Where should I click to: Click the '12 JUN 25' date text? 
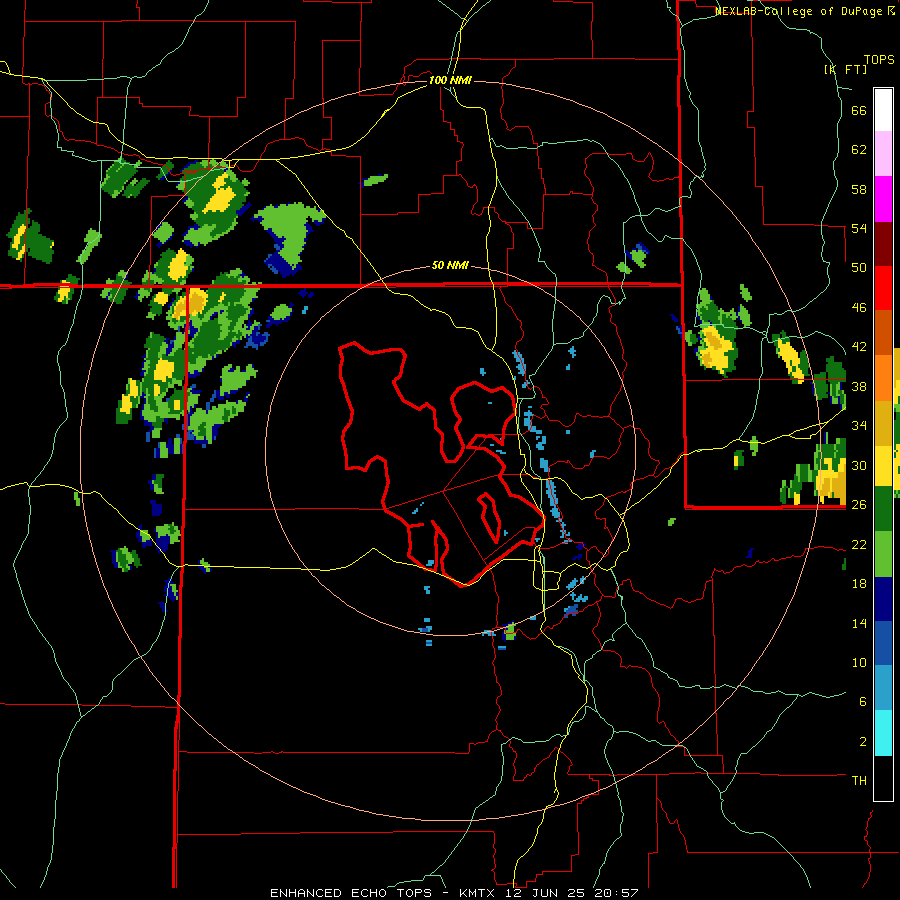[x=547, y=893]
